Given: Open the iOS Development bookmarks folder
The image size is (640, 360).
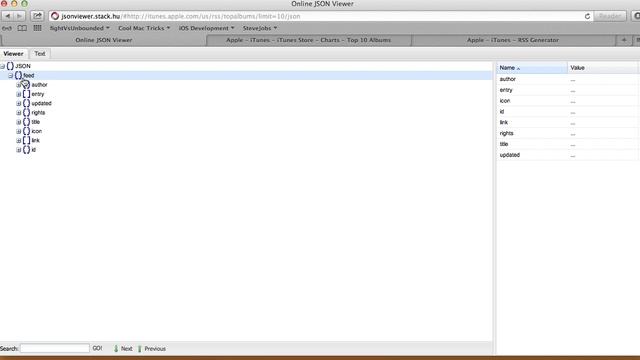Looking at the screenshot, I should click(x=207, y=28).
